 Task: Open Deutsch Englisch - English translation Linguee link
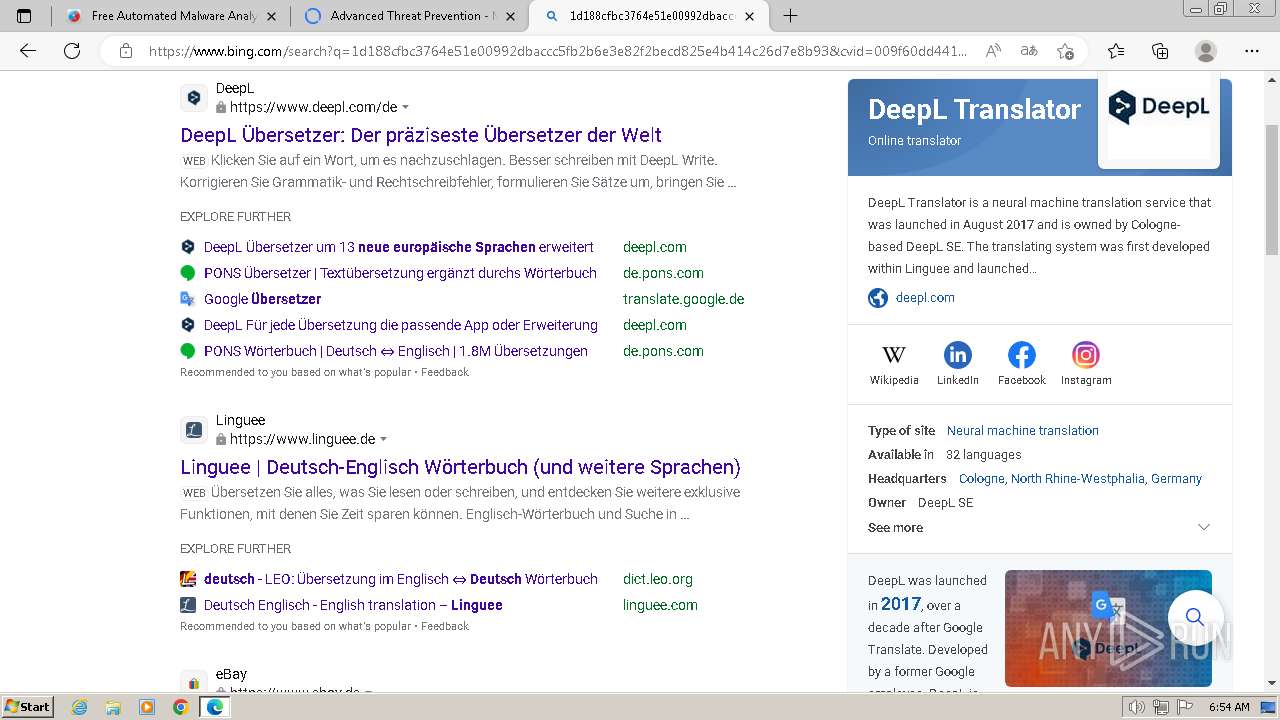pos(353,605)
